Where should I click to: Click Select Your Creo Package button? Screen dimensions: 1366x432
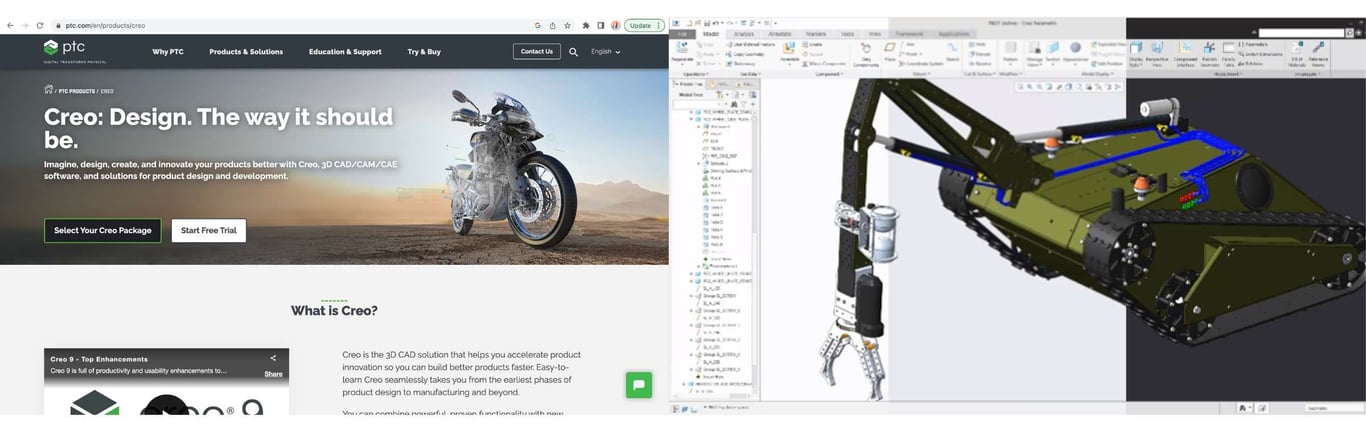102,230
